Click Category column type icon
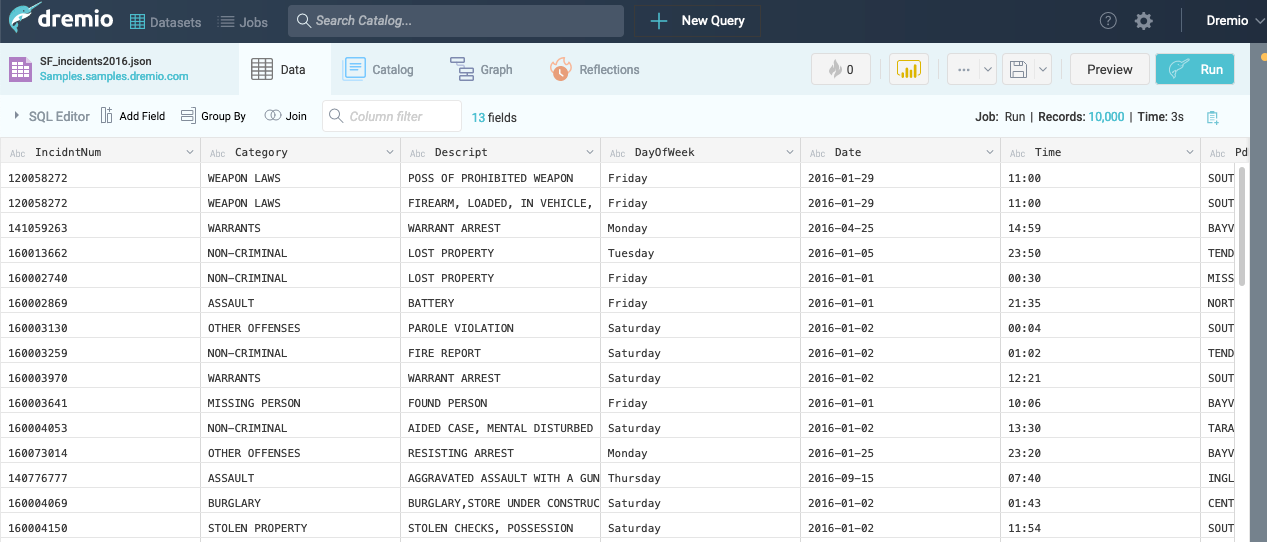This screenshot has height=542, width=1267. coord(217,153)
